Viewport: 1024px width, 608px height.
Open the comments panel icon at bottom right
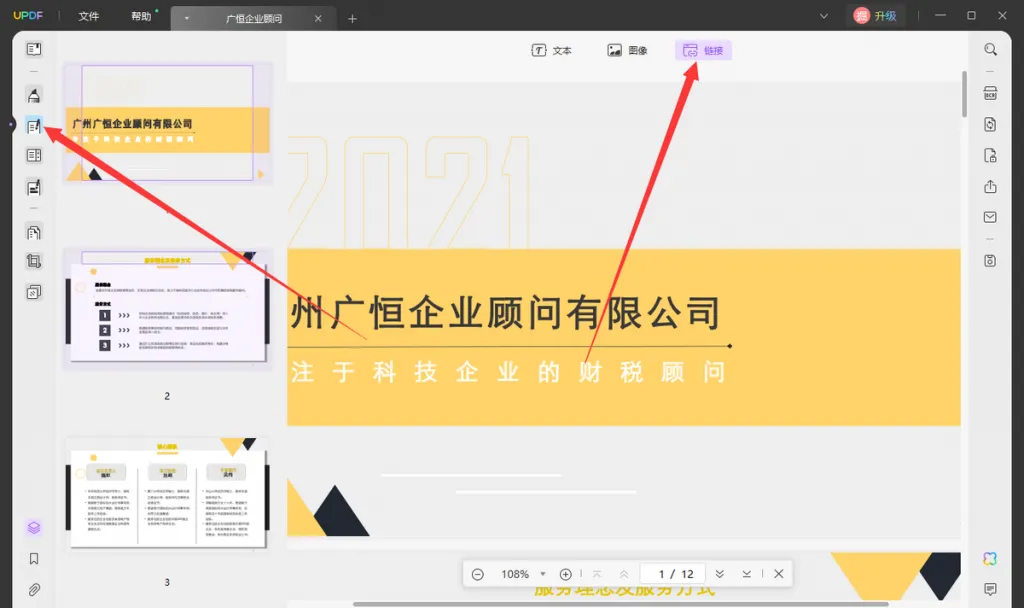(990, 589)
